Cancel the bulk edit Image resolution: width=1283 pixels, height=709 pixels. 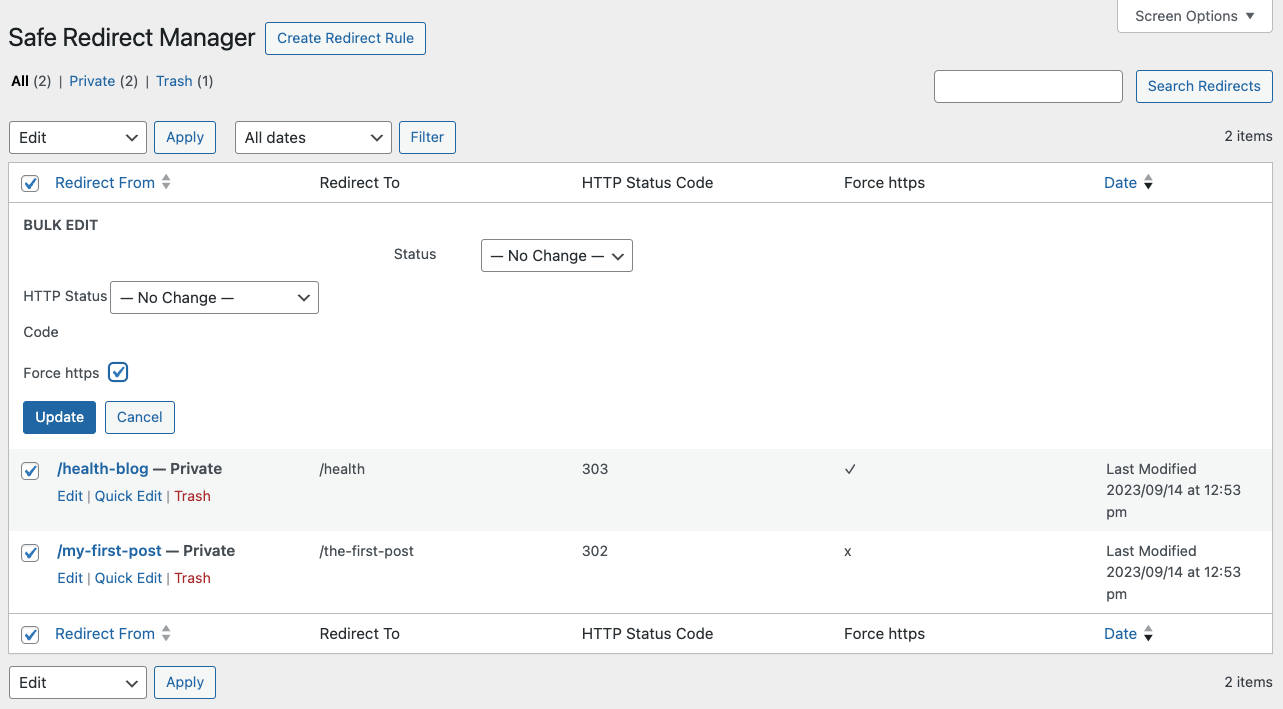click(x=139, y=417)
